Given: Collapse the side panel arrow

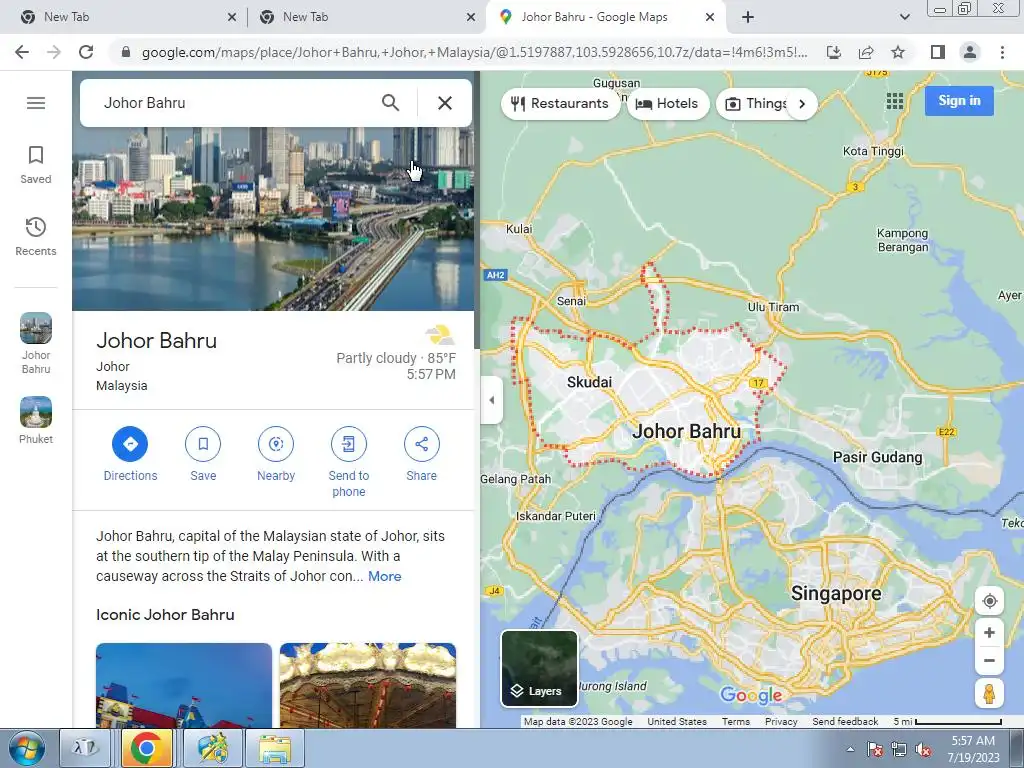Looking at the screenshot, I should (492, 400).
